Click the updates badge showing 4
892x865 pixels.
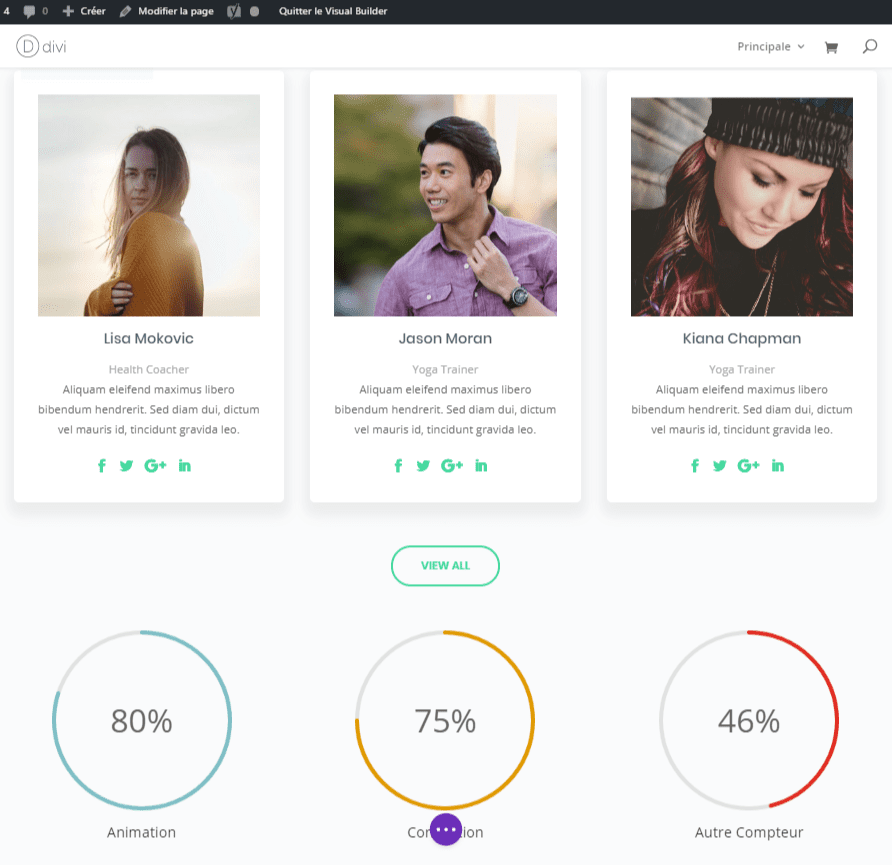(x=6, y=11)
